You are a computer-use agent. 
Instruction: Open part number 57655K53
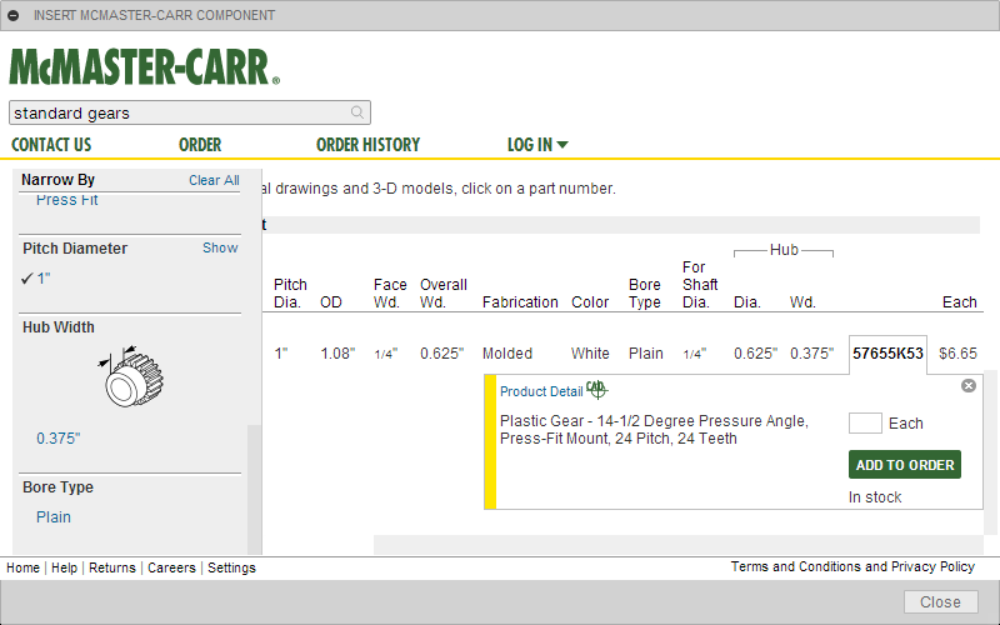pyautogui.click(x=888, y=353)
